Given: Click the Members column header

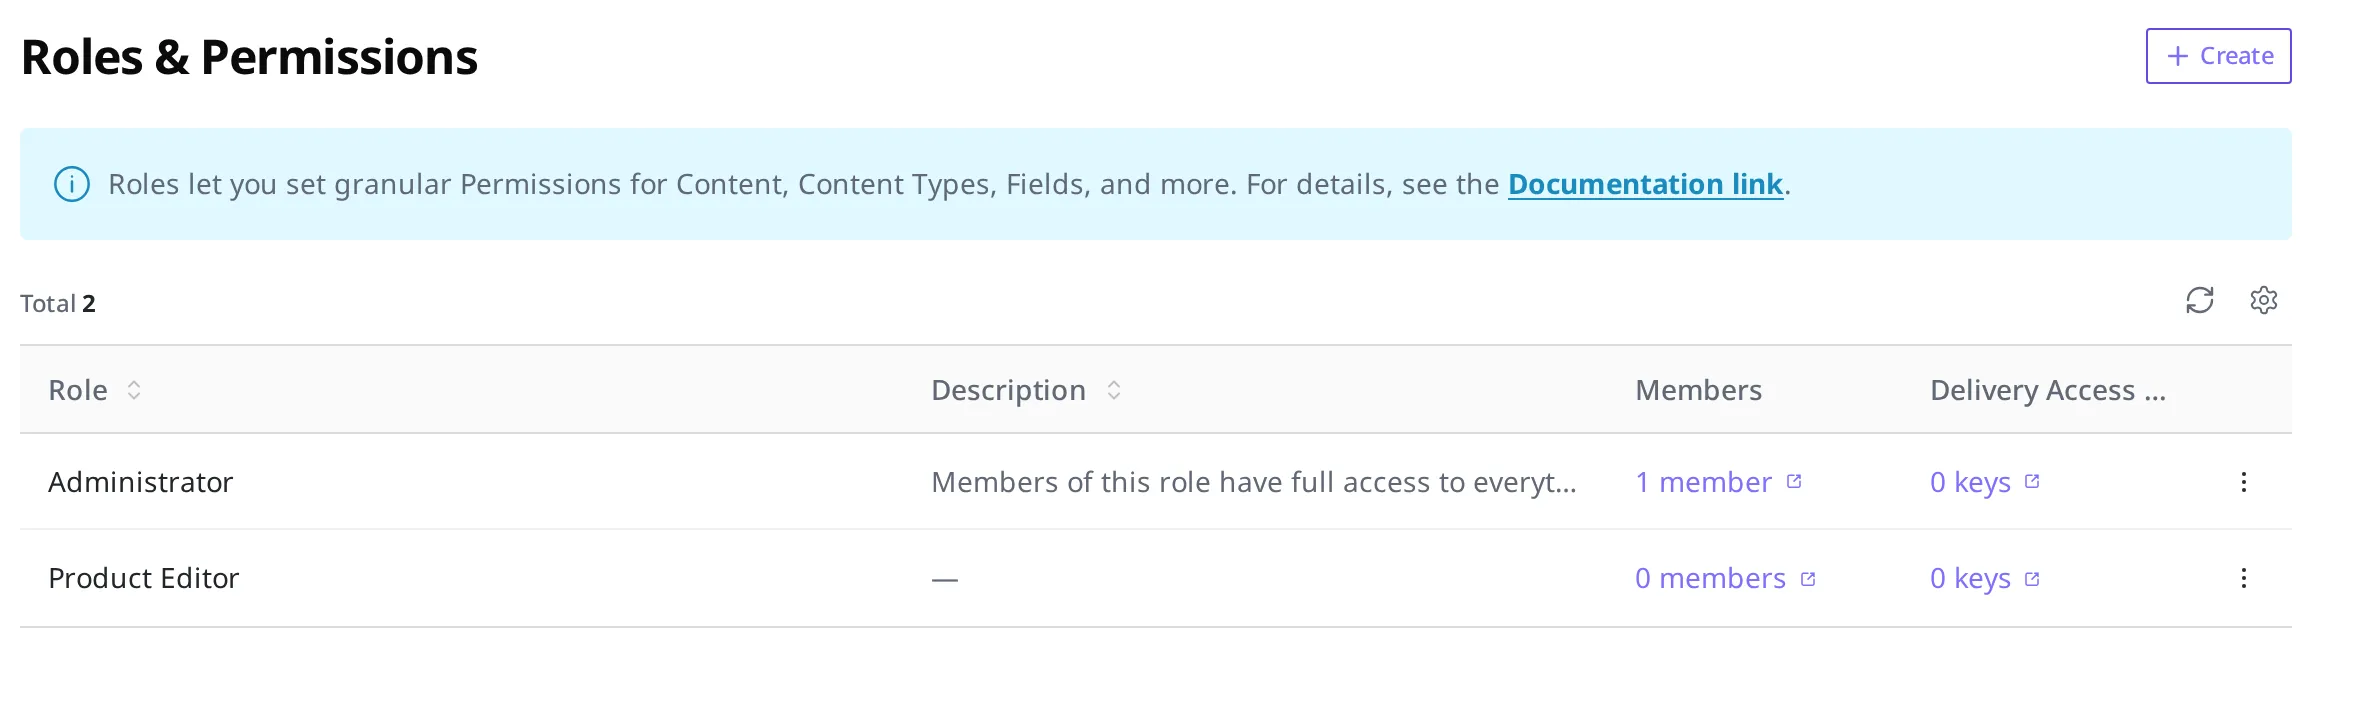Looking at the screenshot, I should (1698, 390).
